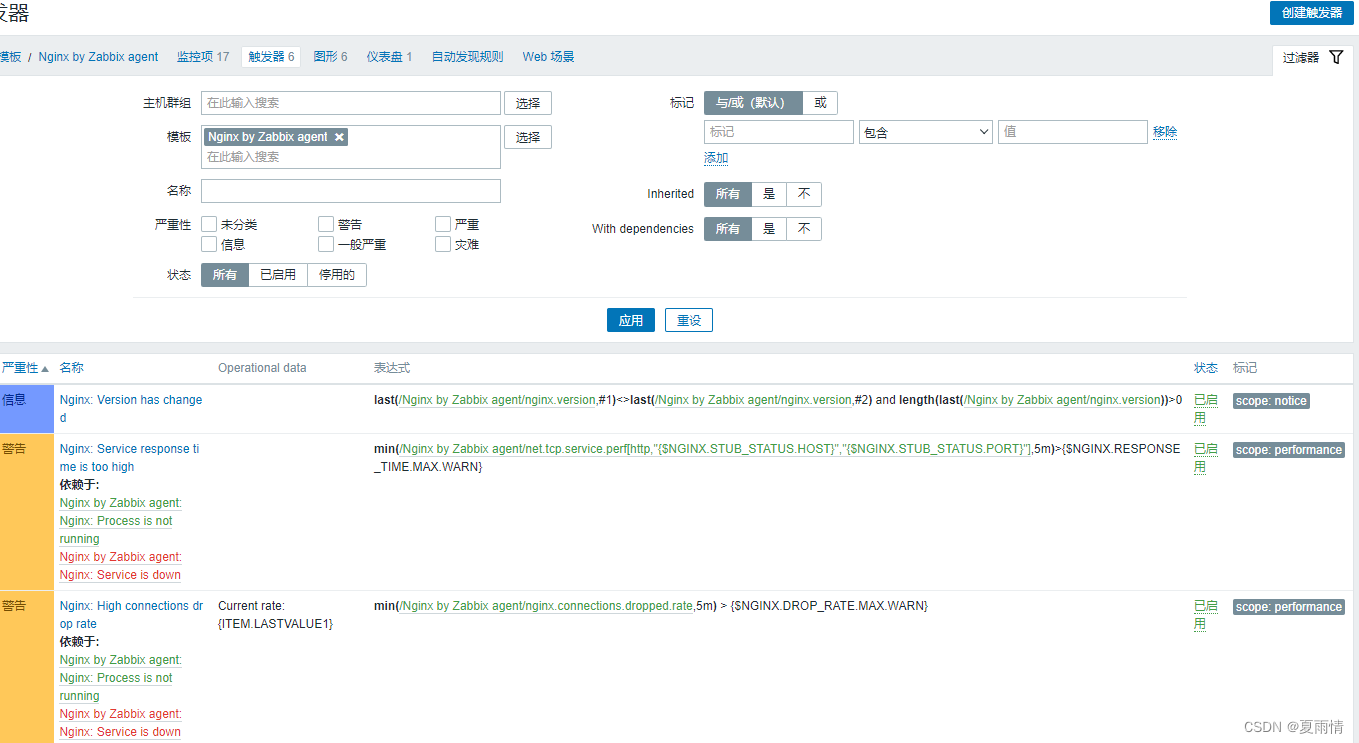Toggle 已启用 status of High connections drop rate
The height and width of the screenshot is (743, 1359).
[x=1206, y=615]
